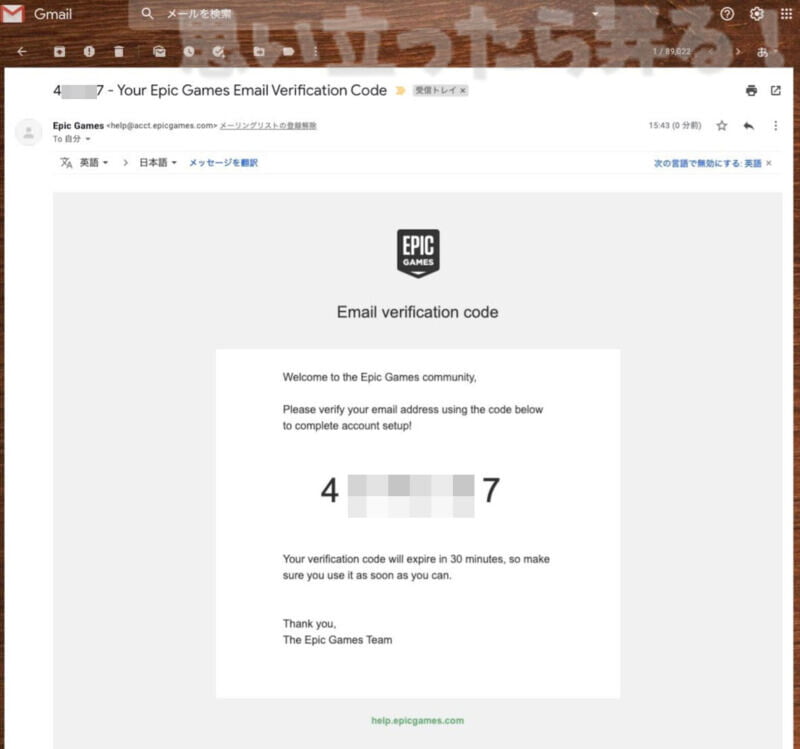Reply to Epic Games email

(748, 126)
